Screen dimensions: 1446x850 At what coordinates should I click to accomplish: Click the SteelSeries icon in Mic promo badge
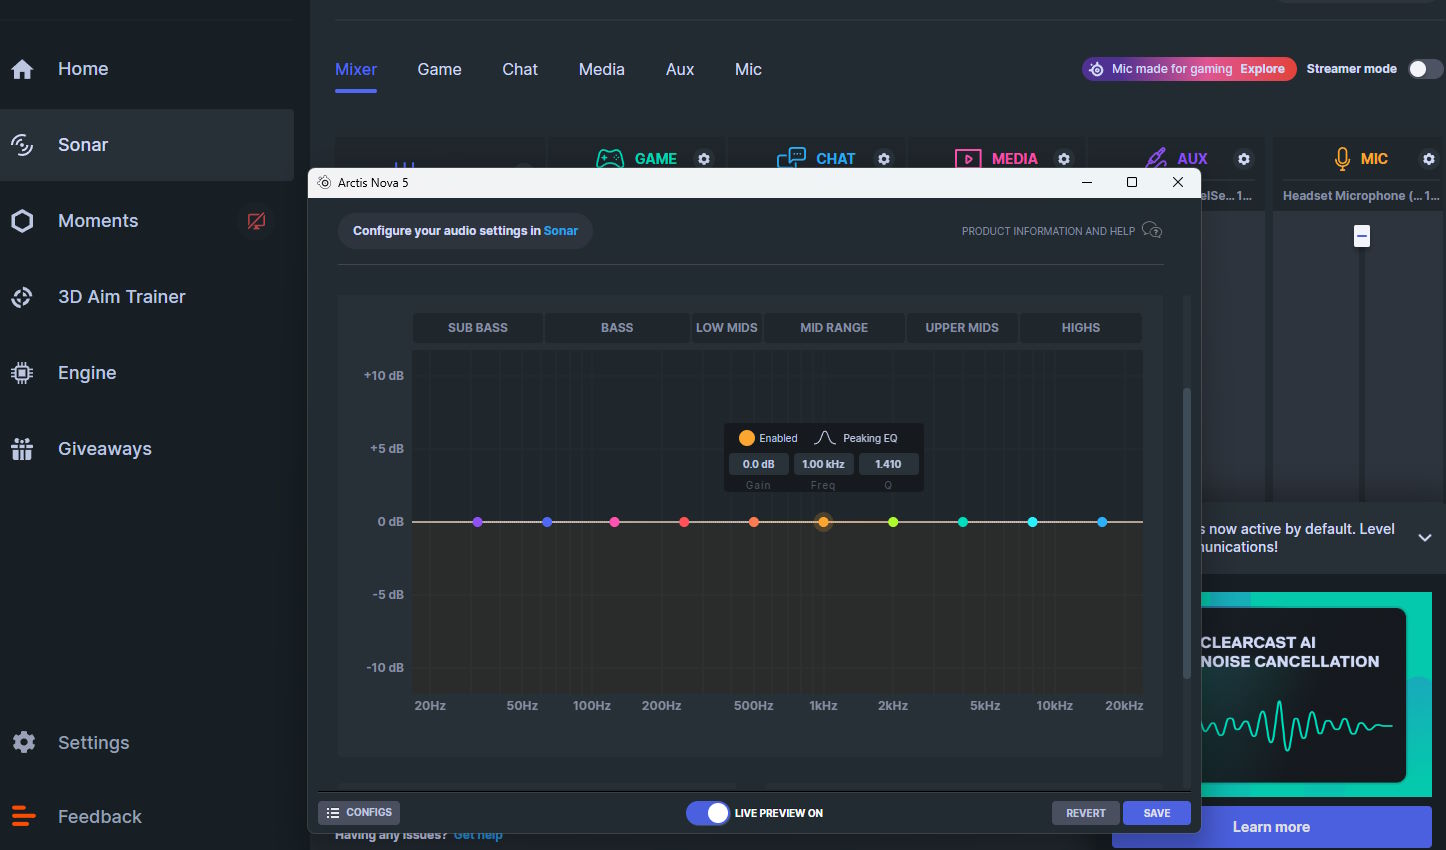1097,69
